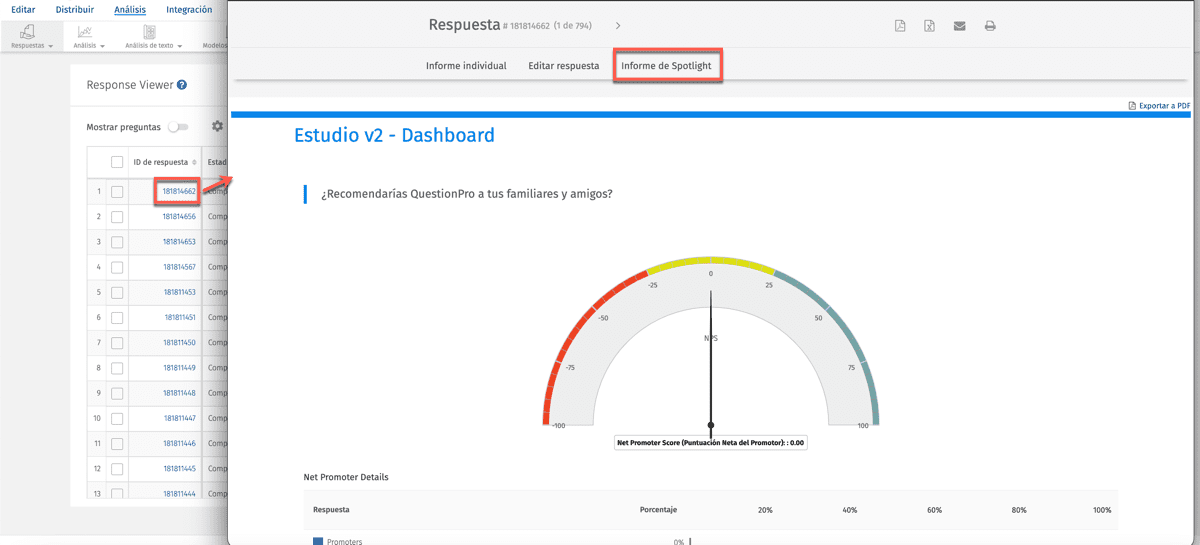The height and width of the screenshot is (545, 1200).
Task: Download response as PDF icon
Action: (x=900, y=26)
